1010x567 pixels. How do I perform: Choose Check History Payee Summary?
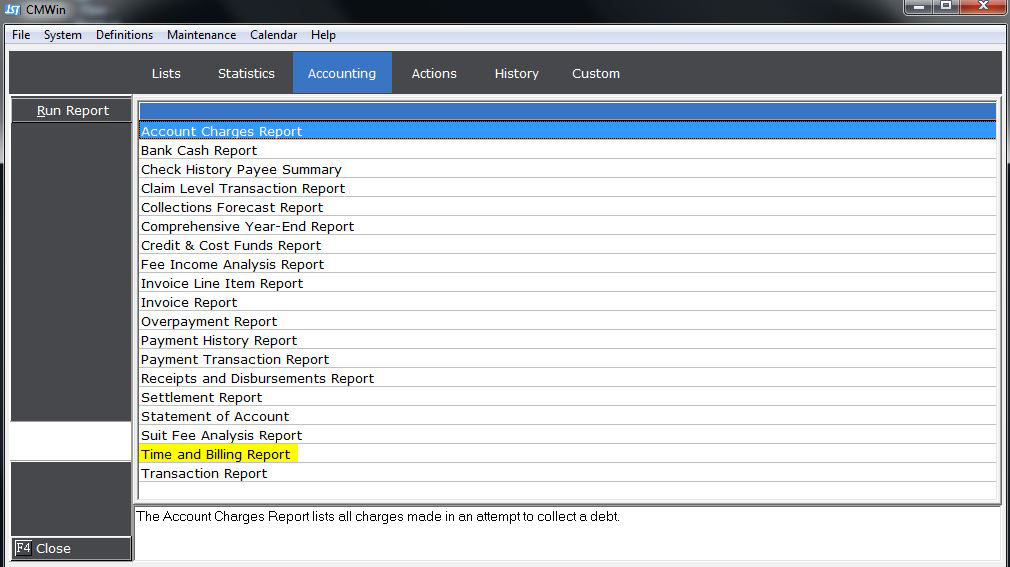pyautogui.click(x=241, y=170)
